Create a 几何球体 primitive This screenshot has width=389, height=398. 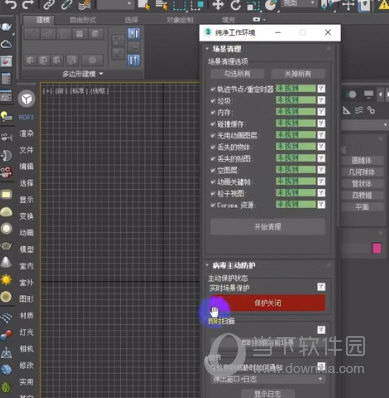pos(362,172)
